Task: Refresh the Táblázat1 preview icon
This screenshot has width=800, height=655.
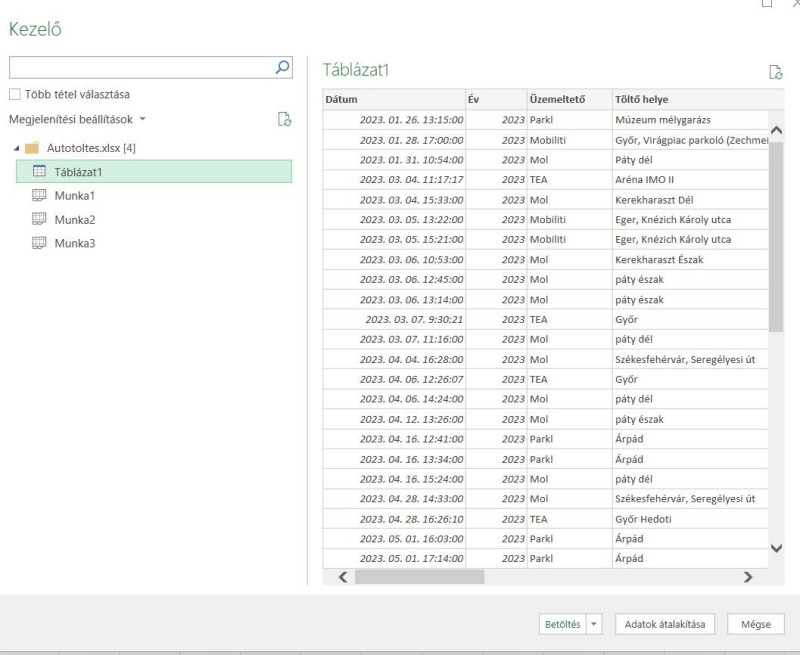Action: tap(776, 72)
